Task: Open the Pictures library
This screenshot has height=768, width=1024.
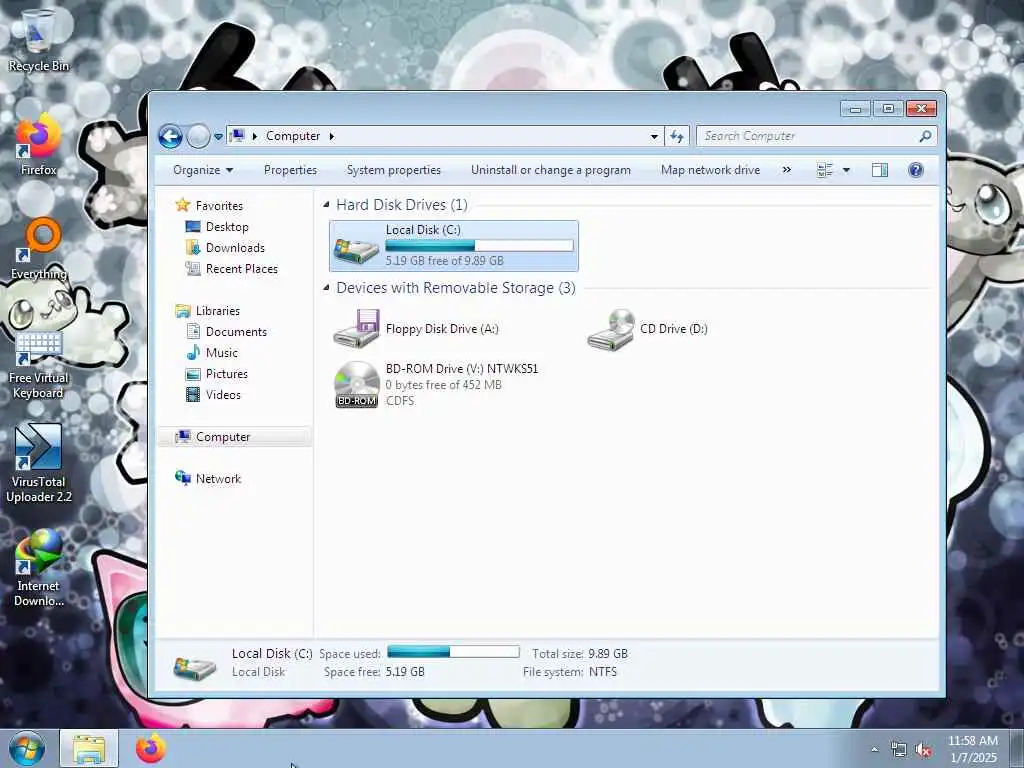Action: coord(226,374)
